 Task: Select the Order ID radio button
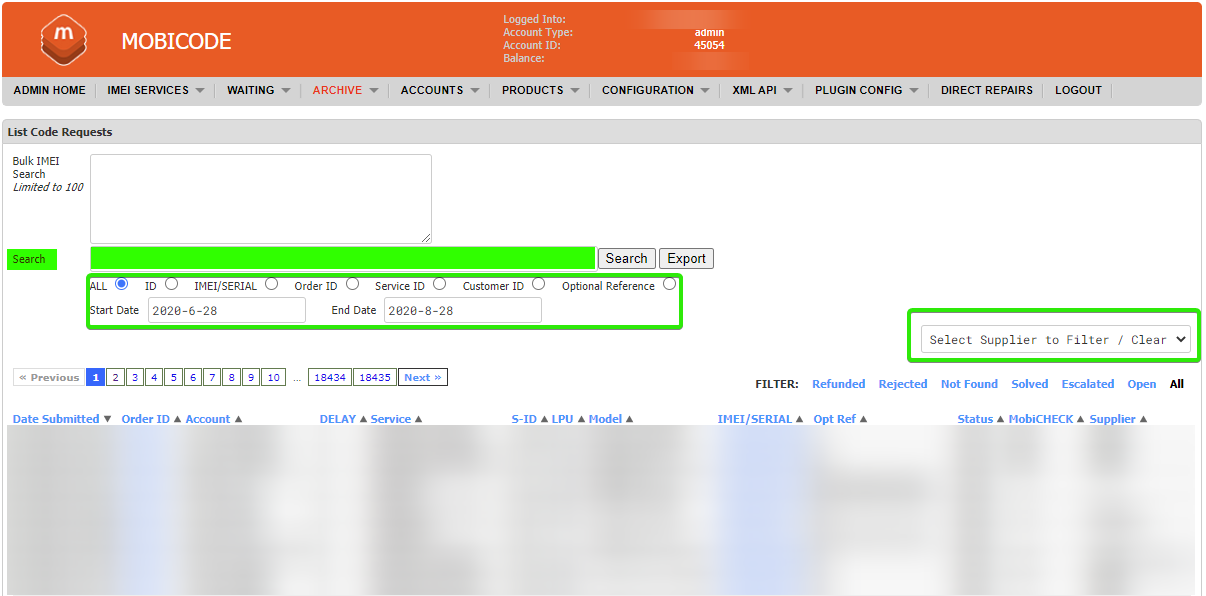tap(352, 284)
